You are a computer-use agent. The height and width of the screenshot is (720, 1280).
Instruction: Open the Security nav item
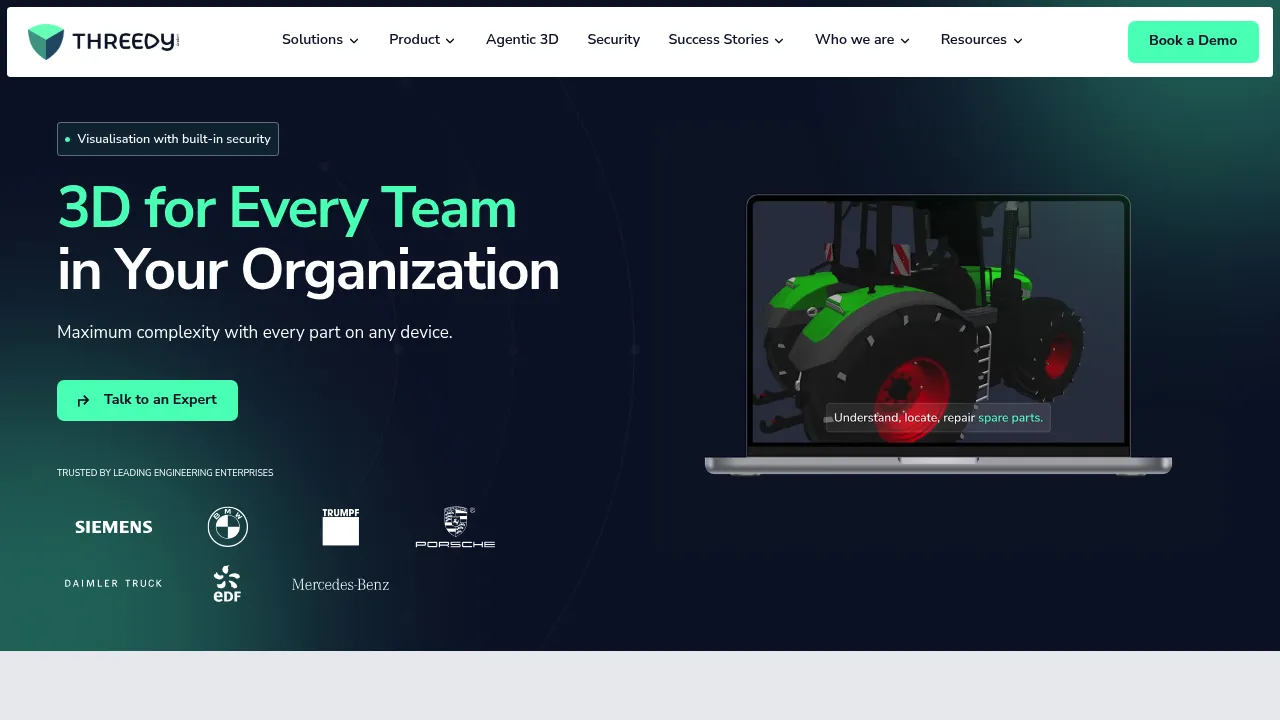[x=613, y=40]
